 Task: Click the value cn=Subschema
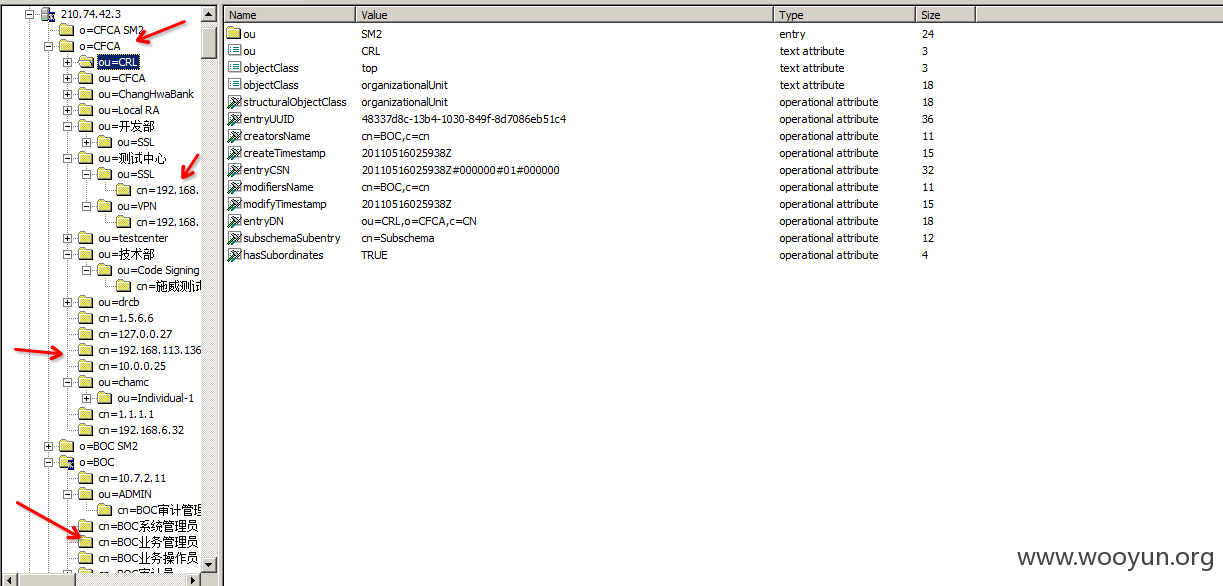397,238
